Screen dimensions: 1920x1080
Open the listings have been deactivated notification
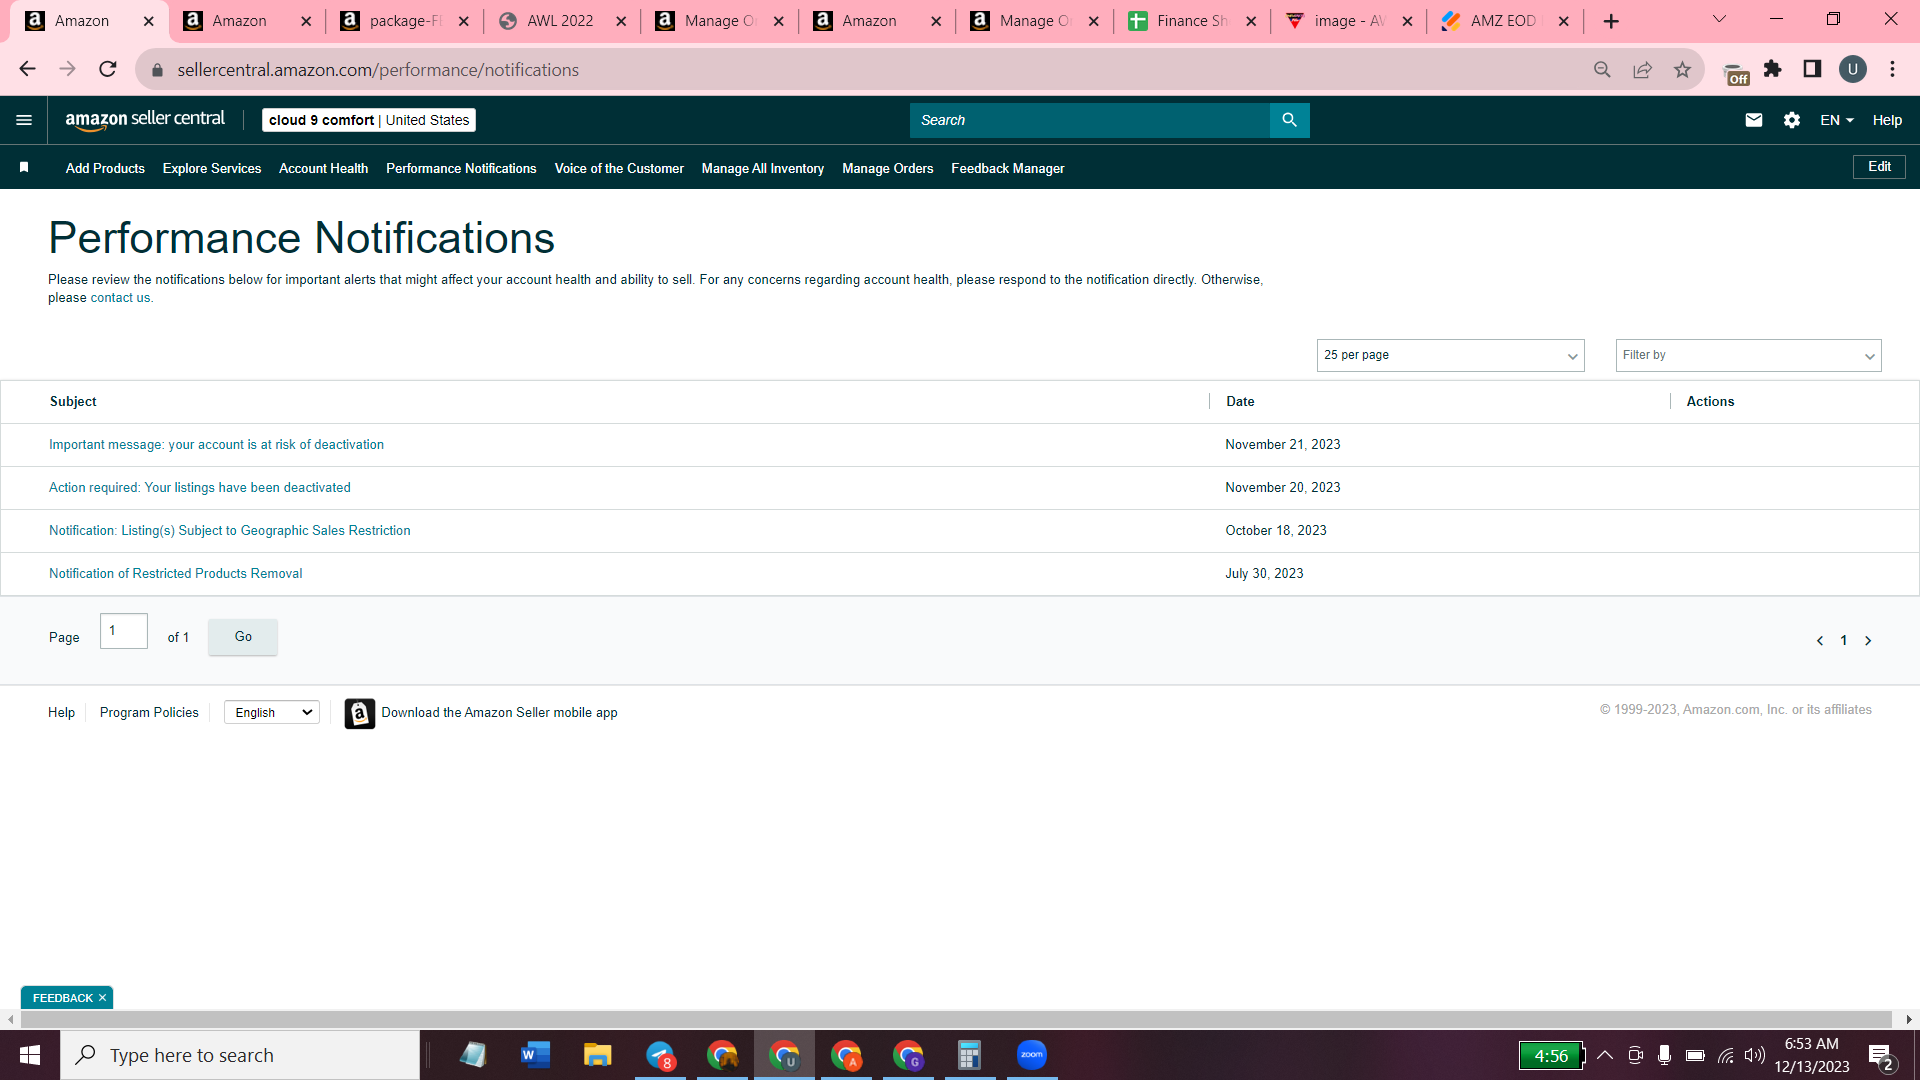pos(200,488)
